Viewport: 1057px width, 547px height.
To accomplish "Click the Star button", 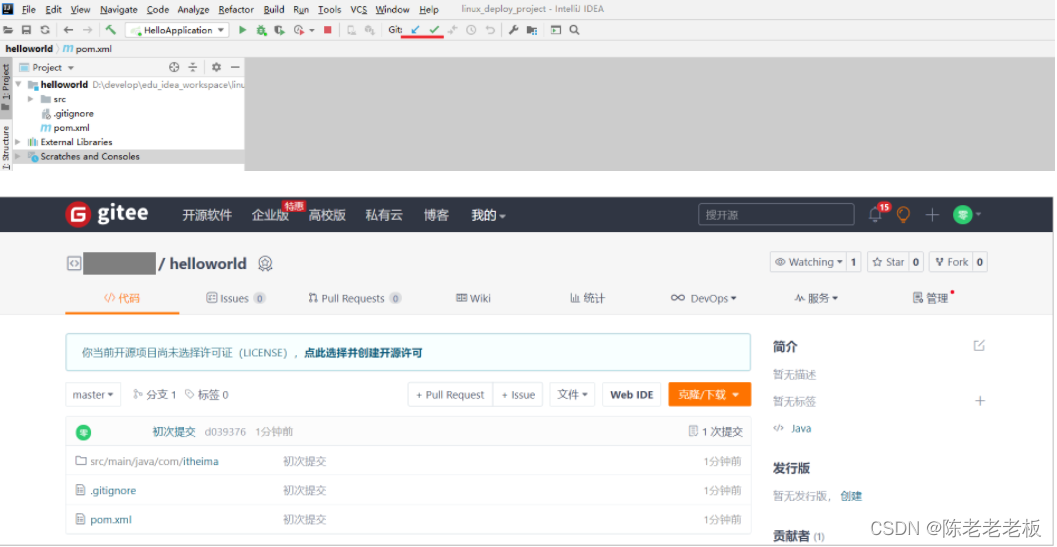I will tap(888, 262).
